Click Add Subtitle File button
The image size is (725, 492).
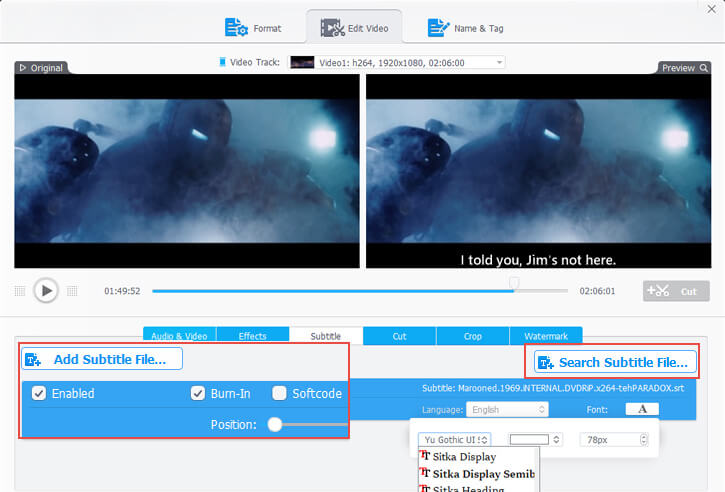coord(102,359)
